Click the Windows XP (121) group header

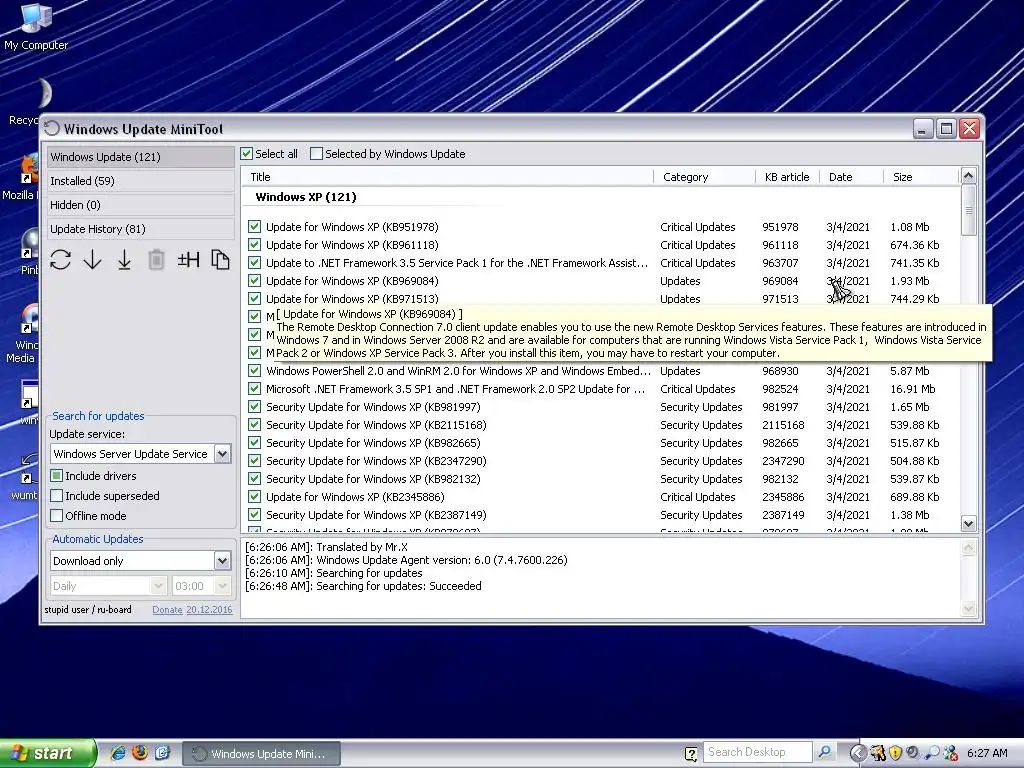click(306, 197)
